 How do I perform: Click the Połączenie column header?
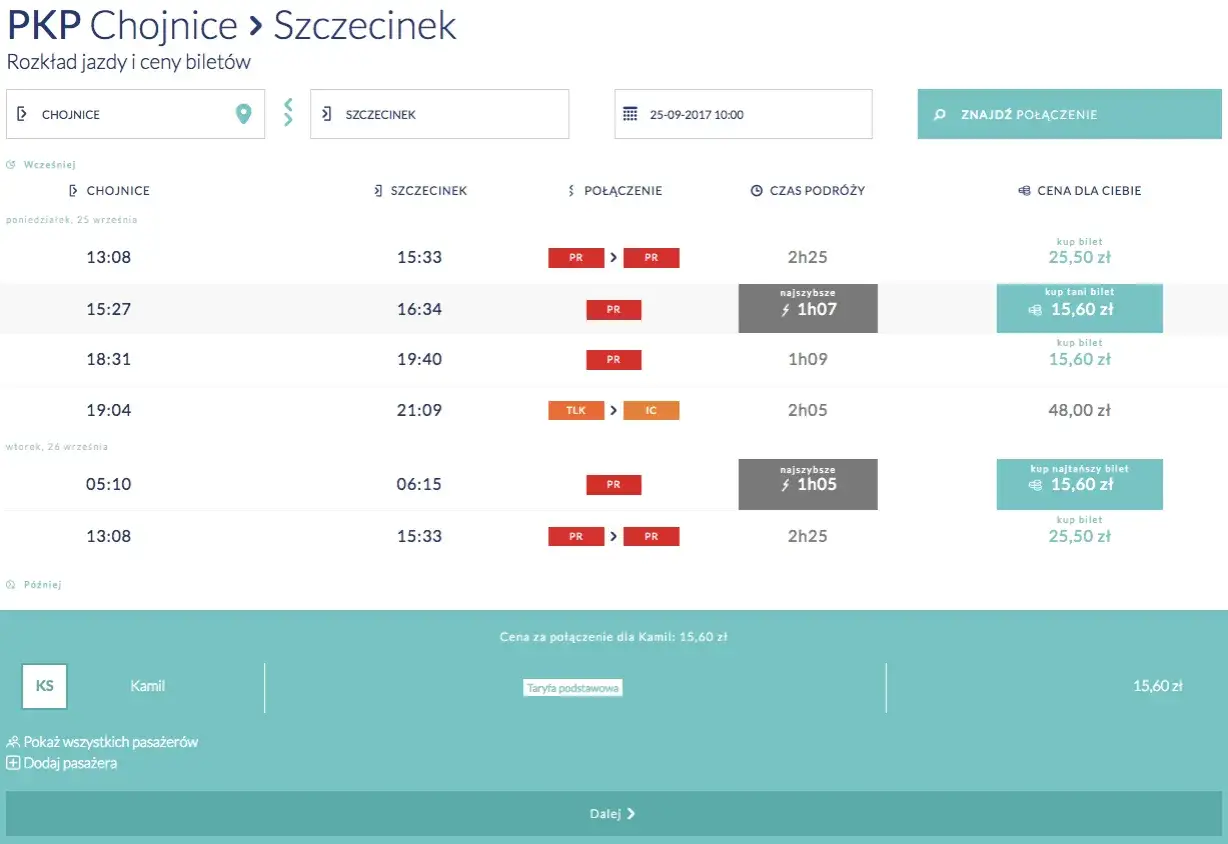tap(616, 191)
